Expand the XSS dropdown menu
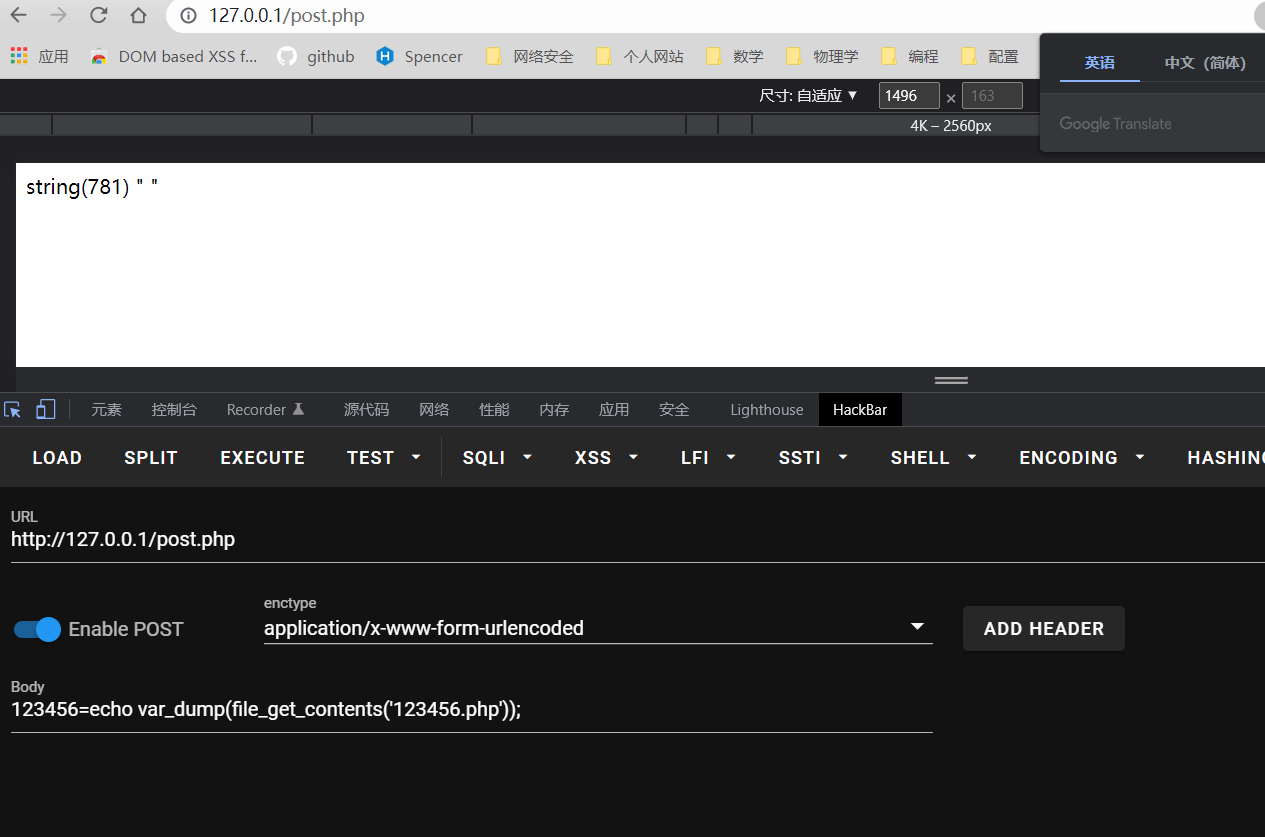 607,457
